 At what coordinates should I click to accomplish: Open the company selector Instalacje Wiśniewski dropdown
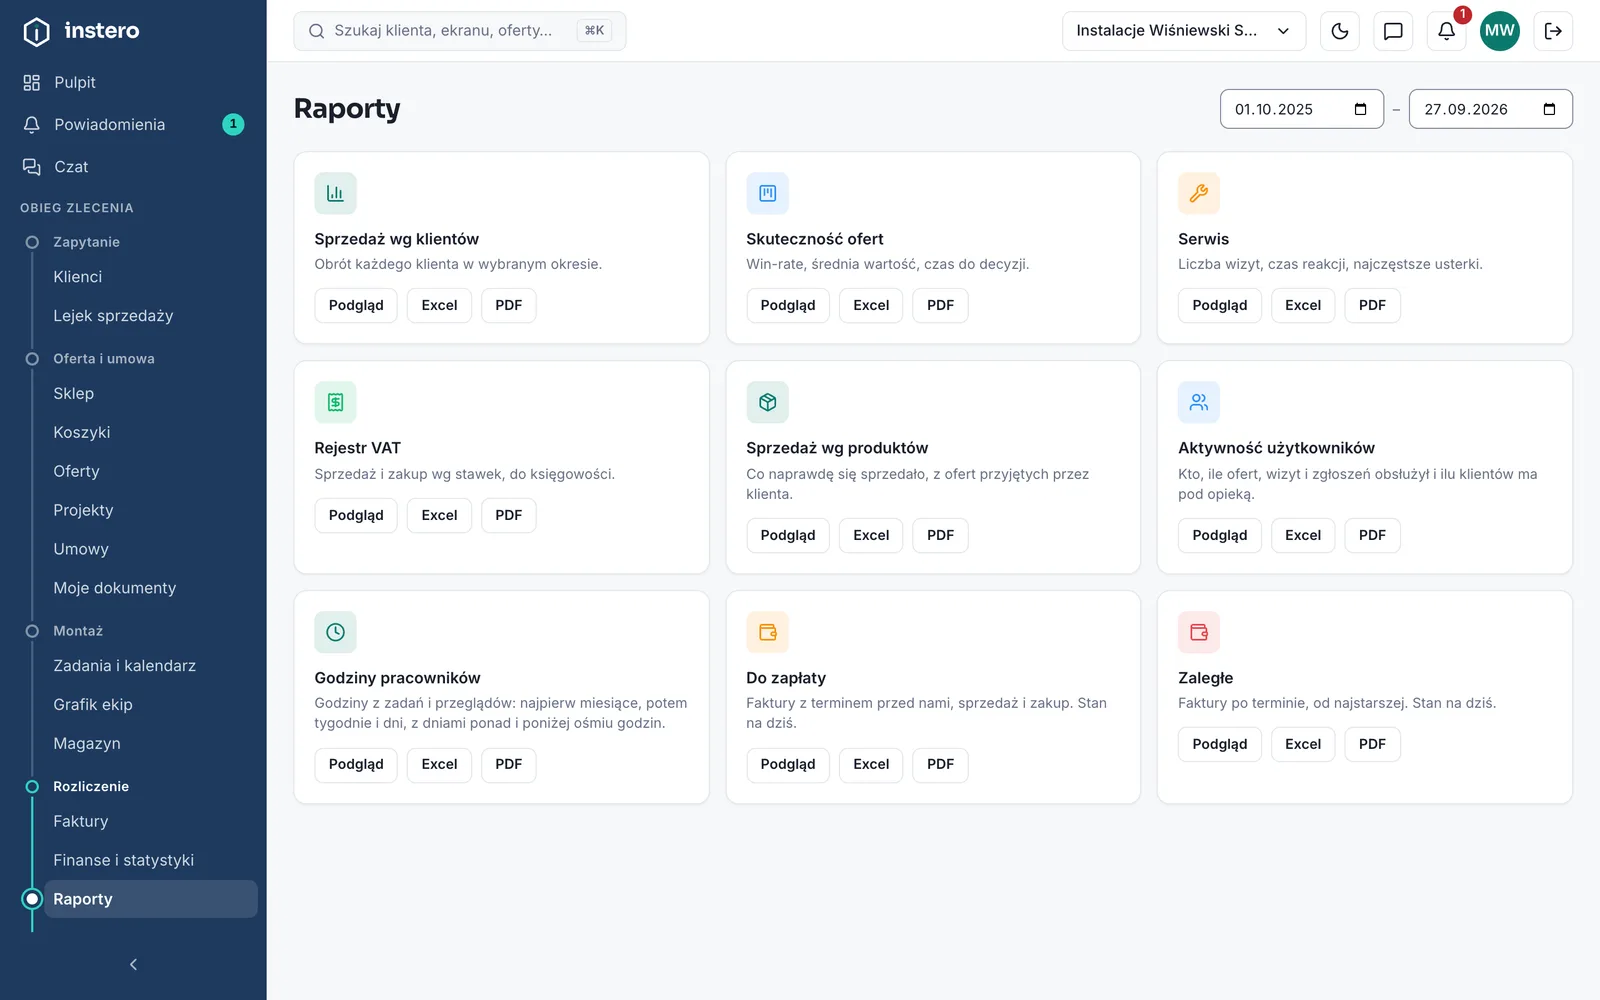[x=1184, y=31]
